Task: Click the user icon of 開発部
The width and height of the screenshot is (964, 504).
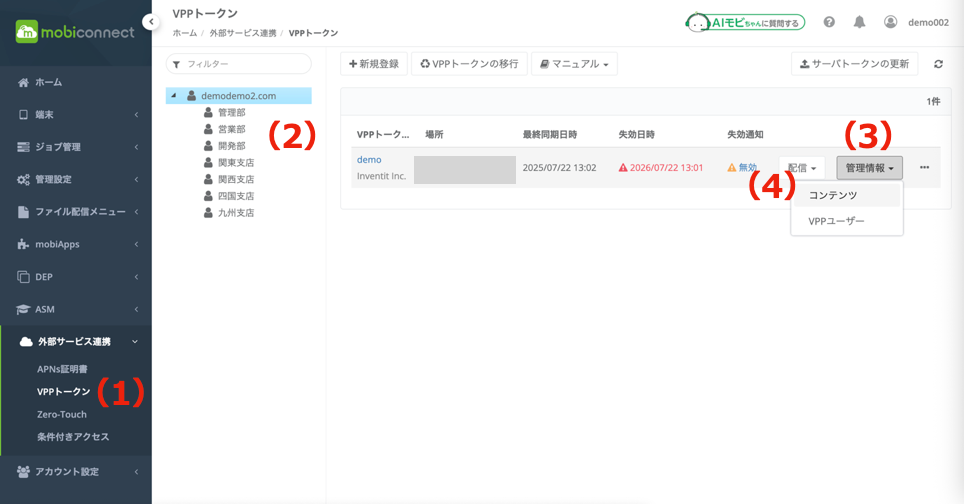Action: coord(208,146)
